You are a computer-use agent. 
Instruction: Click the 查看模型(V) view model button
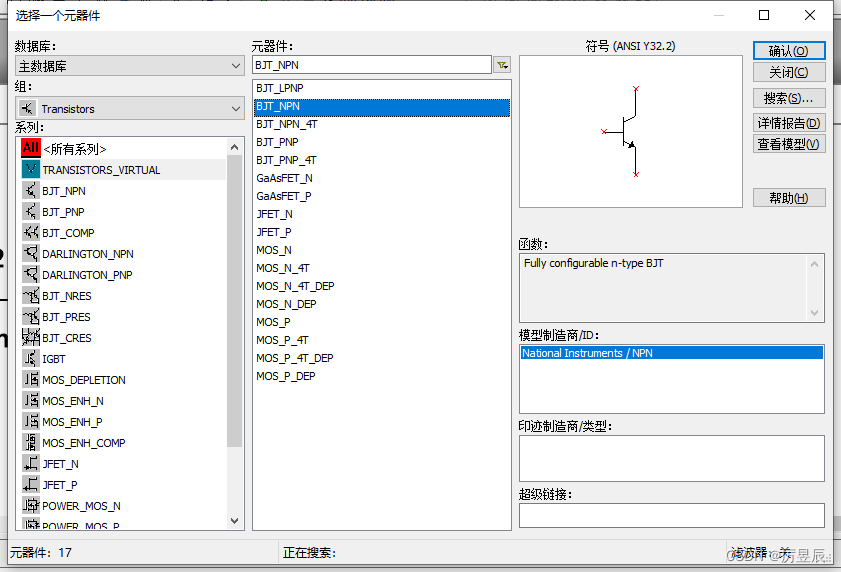coord(788,144)
